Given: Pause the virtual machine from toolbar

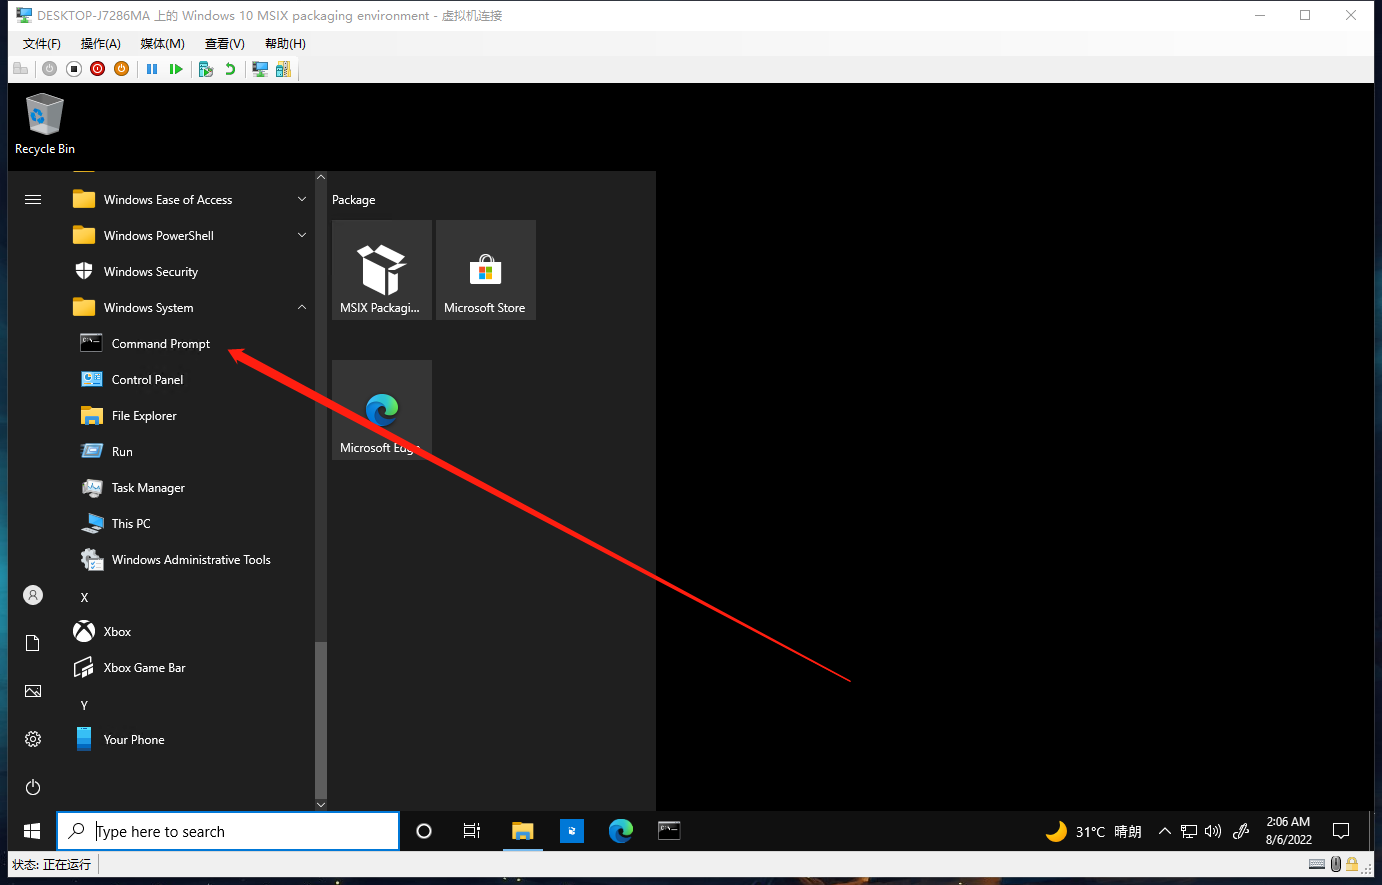Looking at the screenshot, I should pos(152,69).
